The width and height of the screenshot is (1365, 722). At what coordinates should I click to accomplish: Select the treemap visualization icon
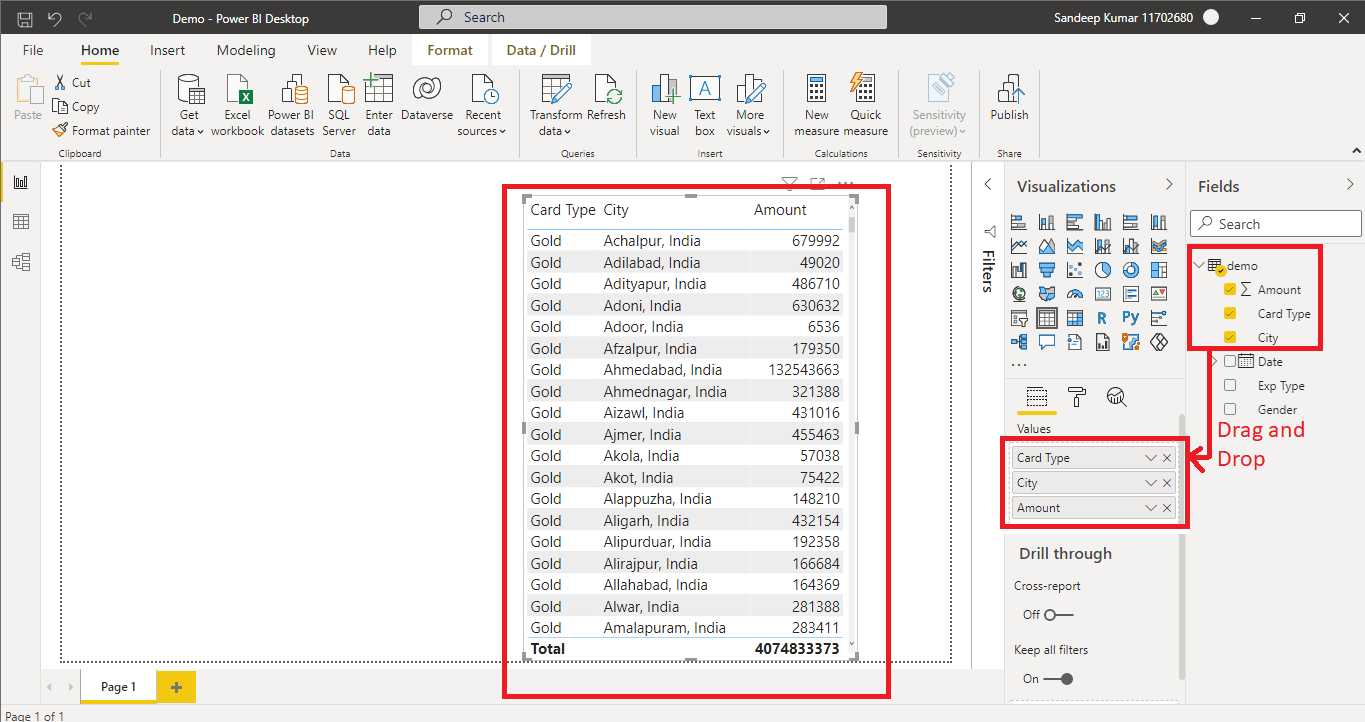(1158, 270)
